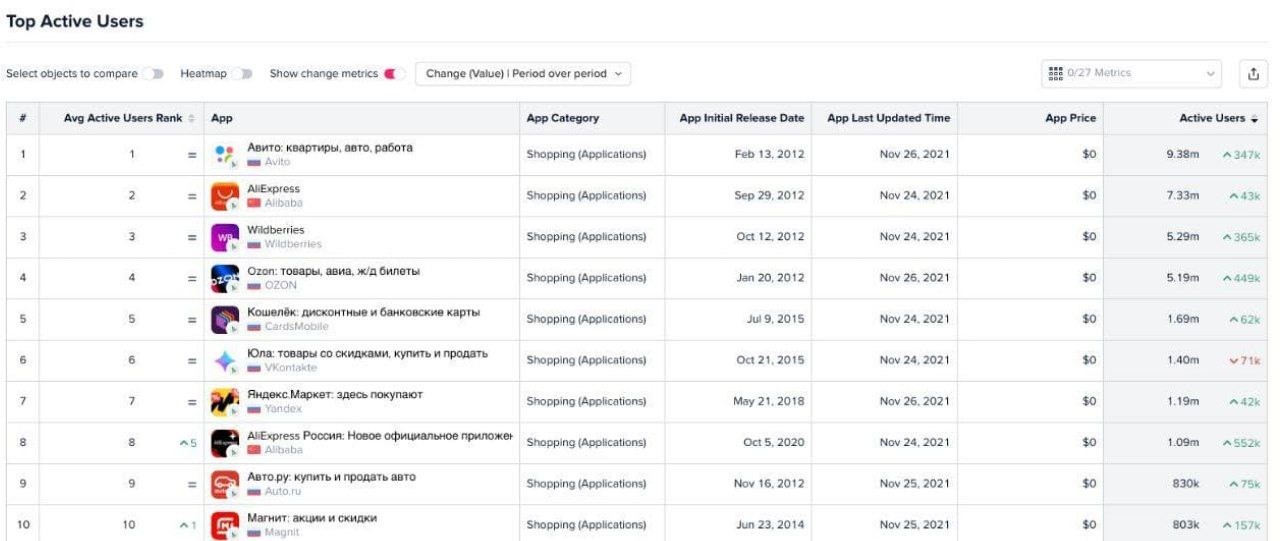Click the AliExpress Россия app icon
Viewport: 1280px width, 541px height.
(225, 442)
